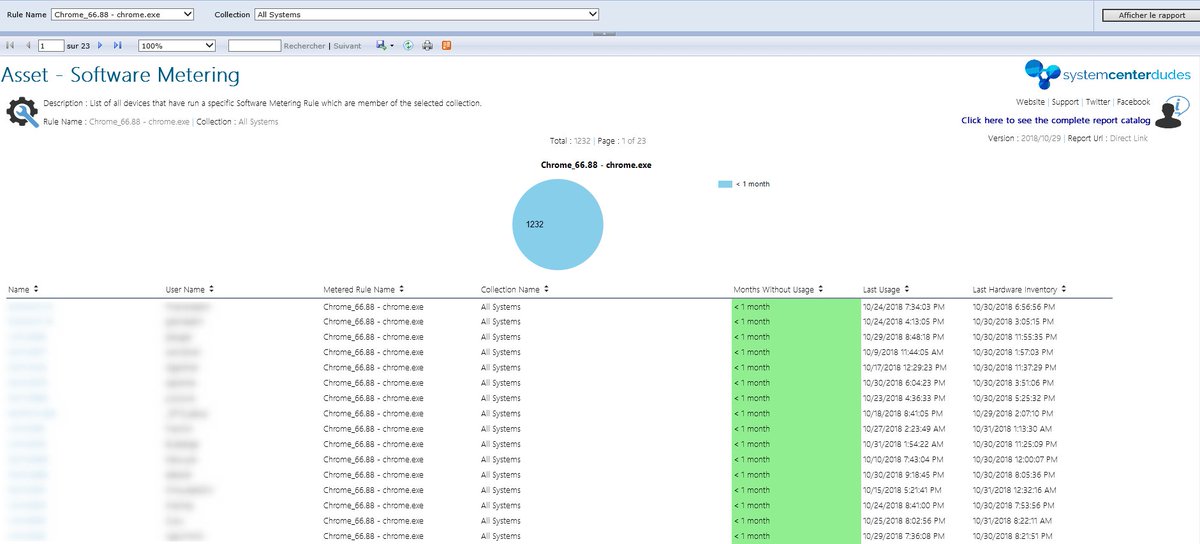Click chart title Chrome_66.88 - chrome.exe
The image size is (1200, 544).
(x=596, y=164)
